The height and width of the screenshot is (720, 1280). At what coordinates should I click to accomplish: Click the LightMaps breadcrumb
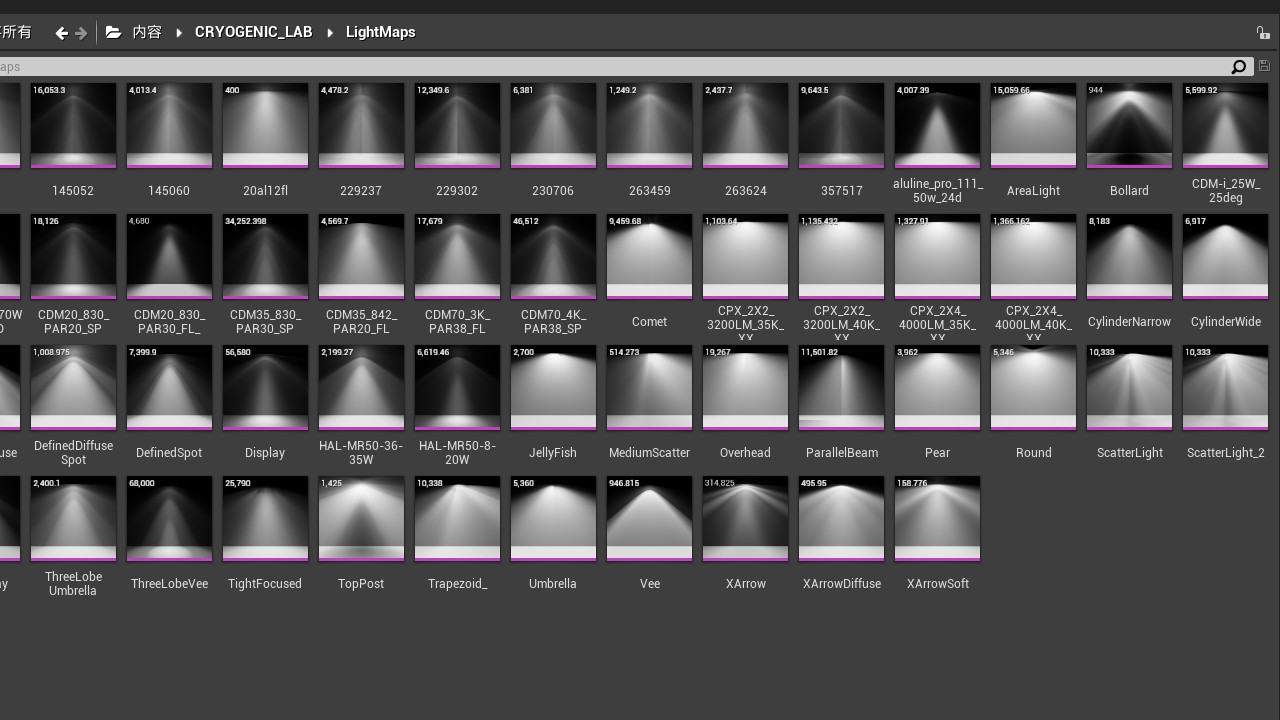tap(380, 33)
